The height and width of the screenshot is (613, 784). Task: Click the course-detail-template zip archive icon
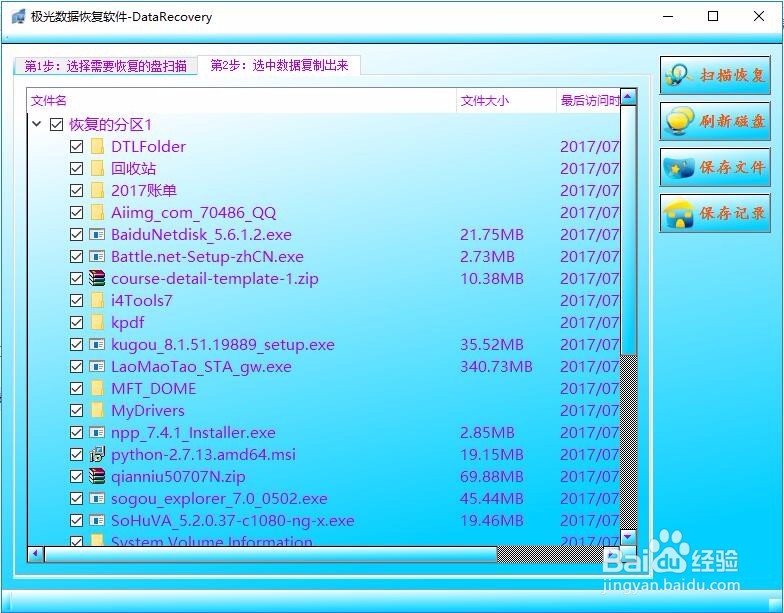(97, 278)
